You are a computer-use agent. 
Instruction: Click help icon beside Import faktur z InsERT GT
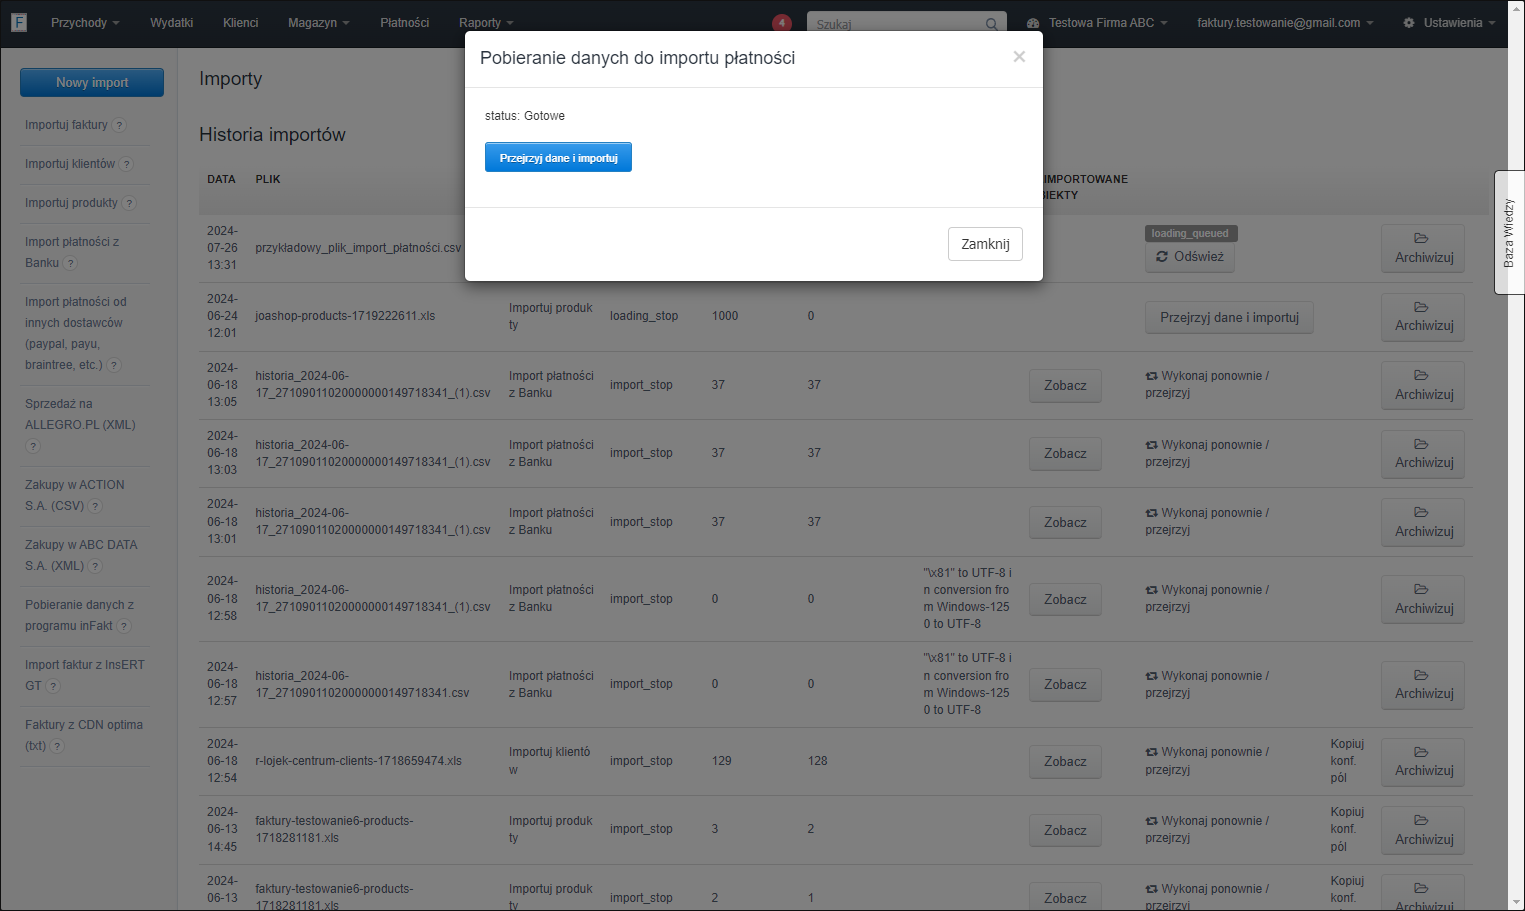point(53,686)
